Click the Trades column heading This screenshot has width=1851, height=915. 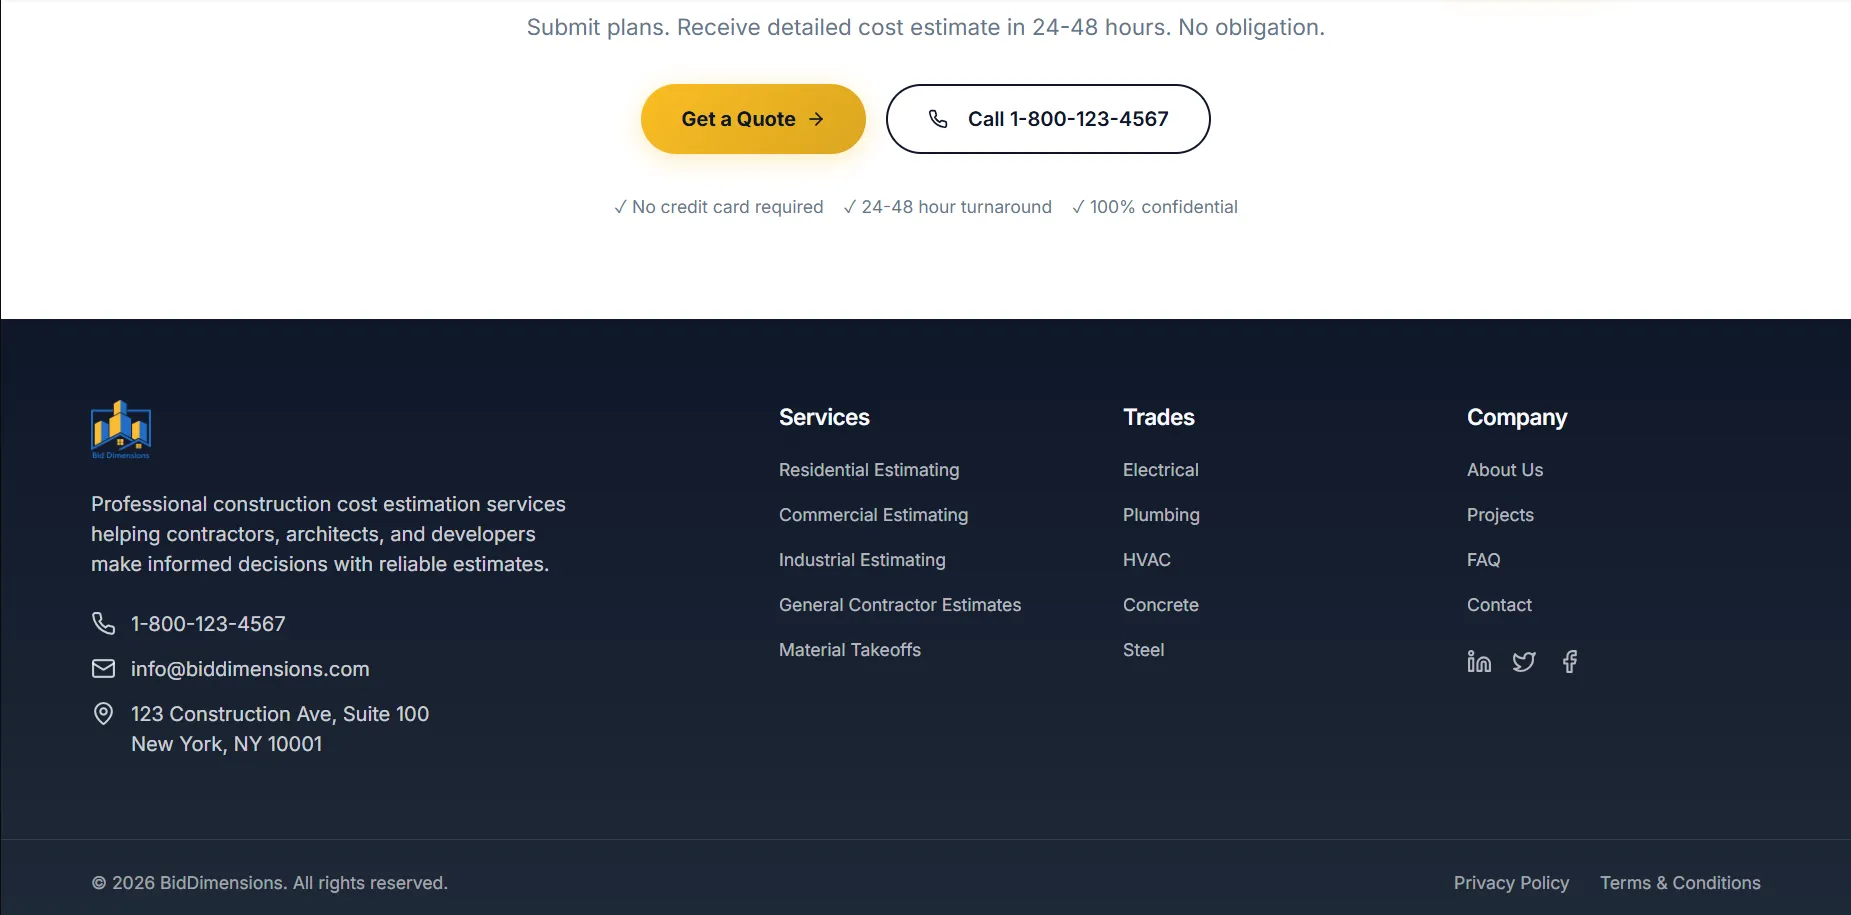[x=1158, y=417]
